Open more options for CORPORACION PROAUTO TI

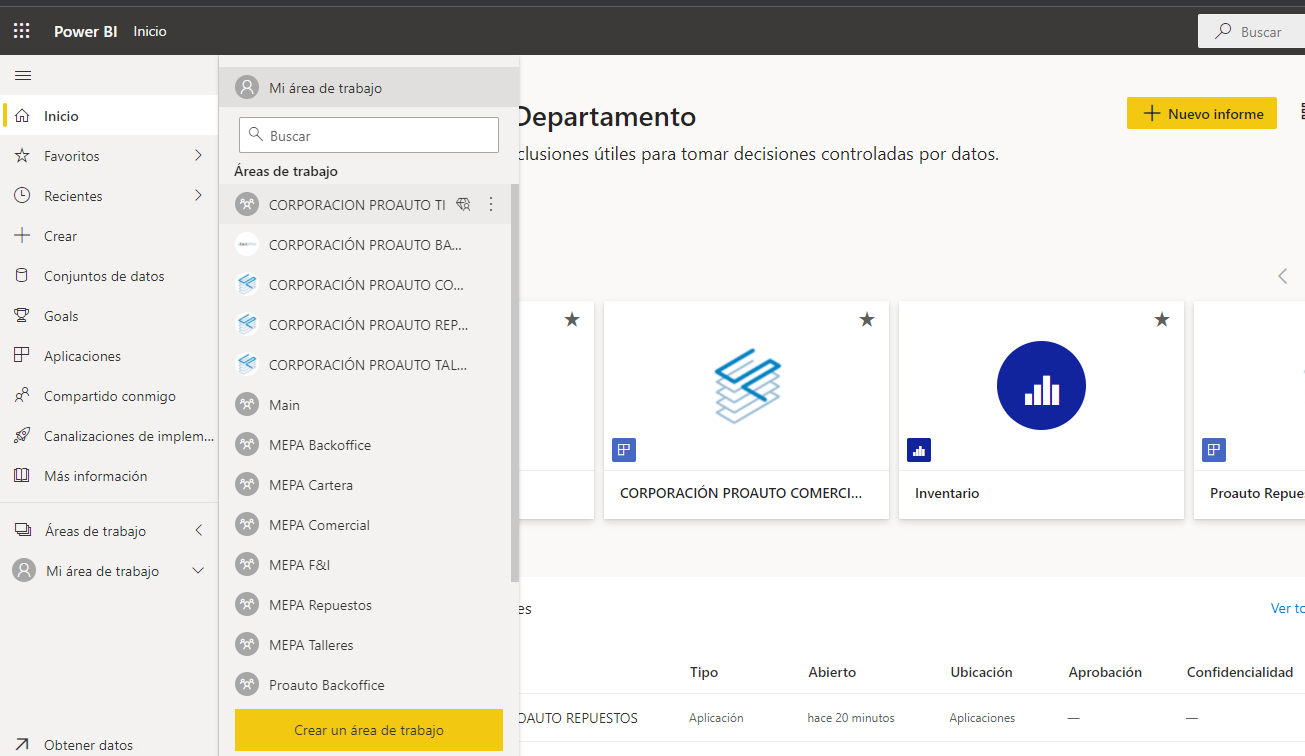[x=490, y=205]
